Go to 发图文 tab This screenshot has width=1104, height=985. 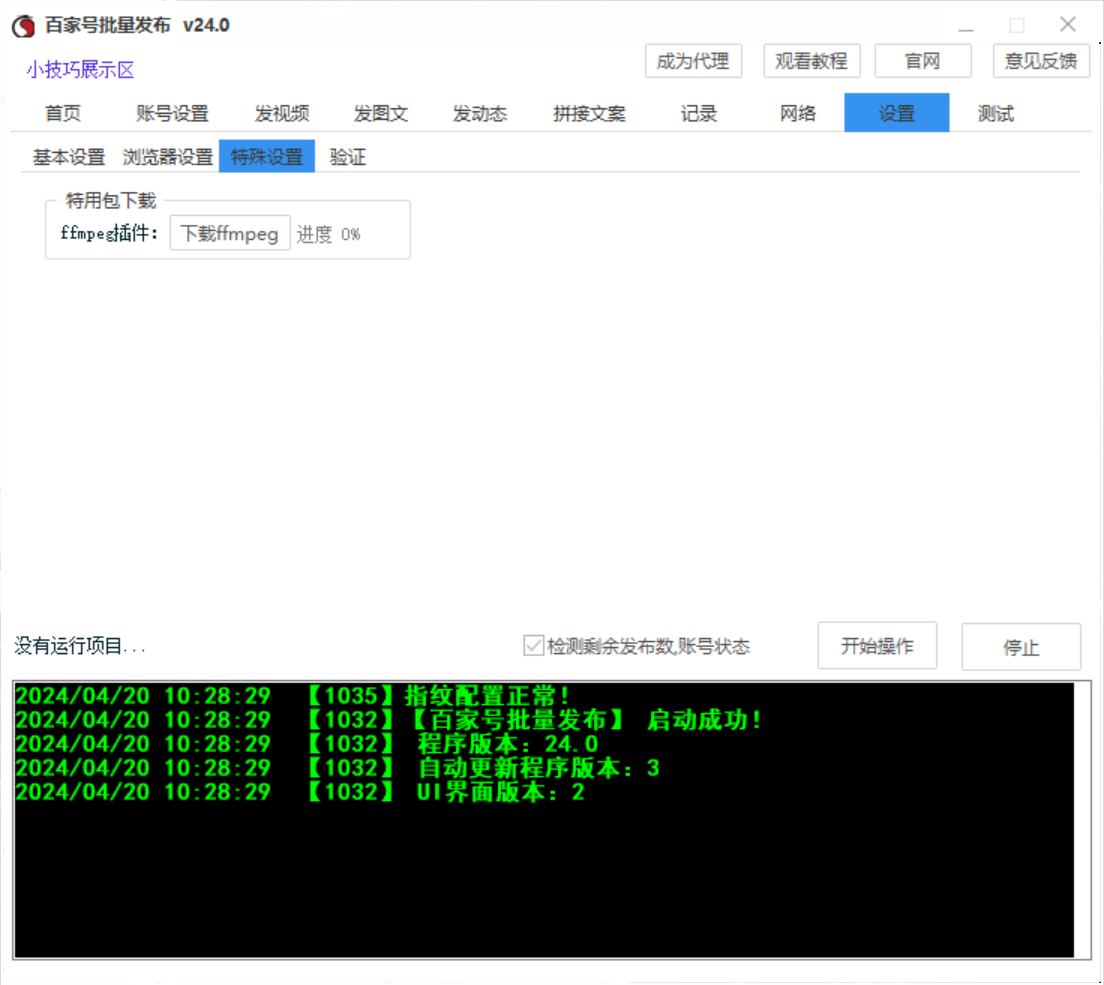(381, 113)
